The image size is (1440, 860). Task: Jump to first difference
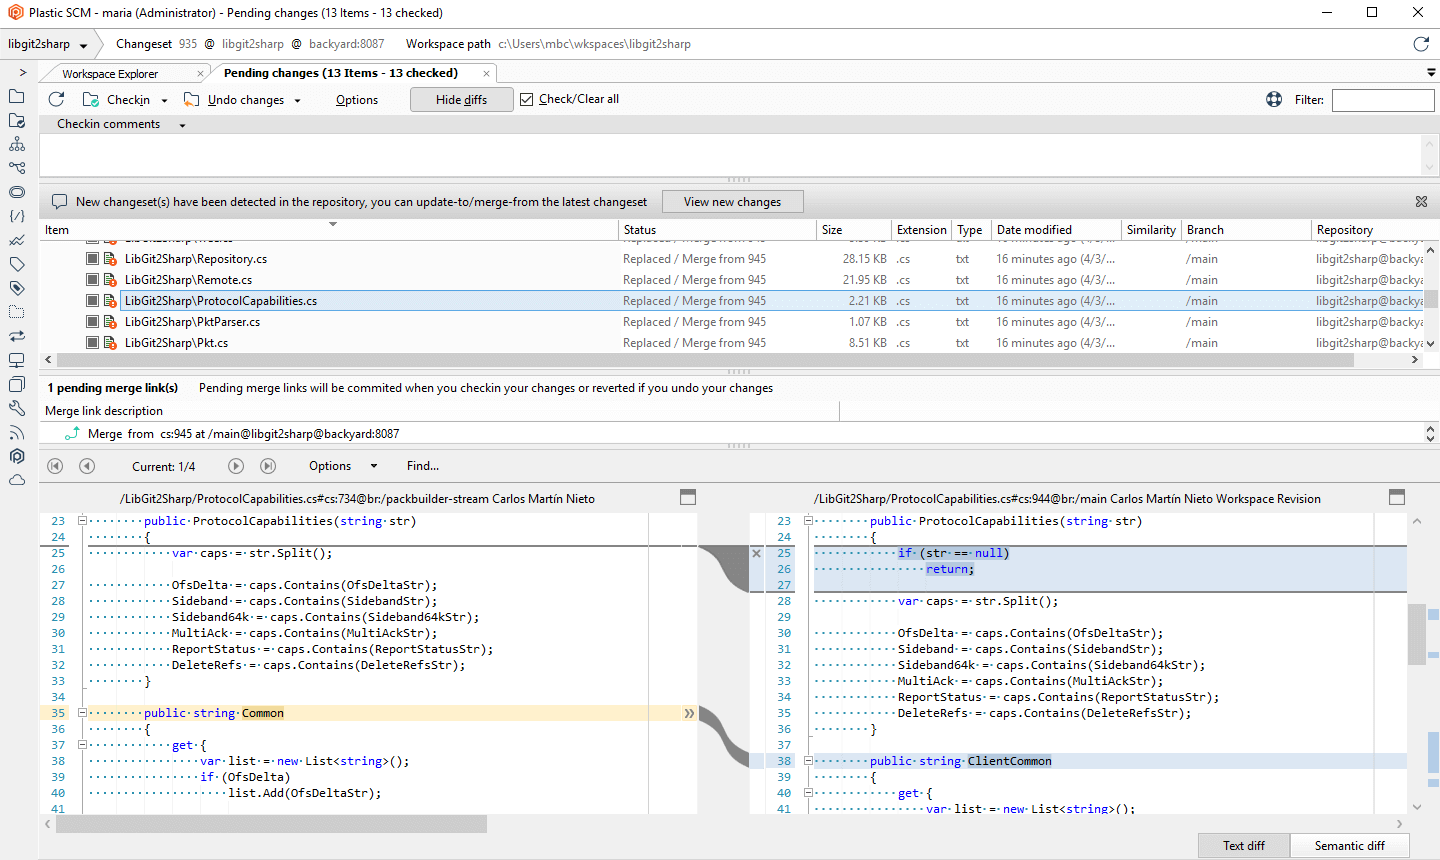(x=56, y=466)
